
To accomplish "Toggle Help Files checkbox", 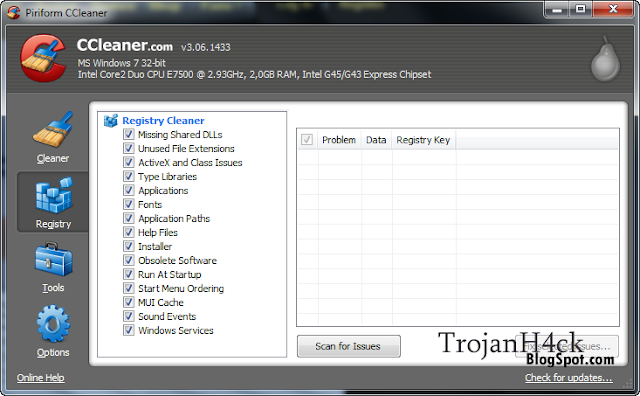I will 129,232.
